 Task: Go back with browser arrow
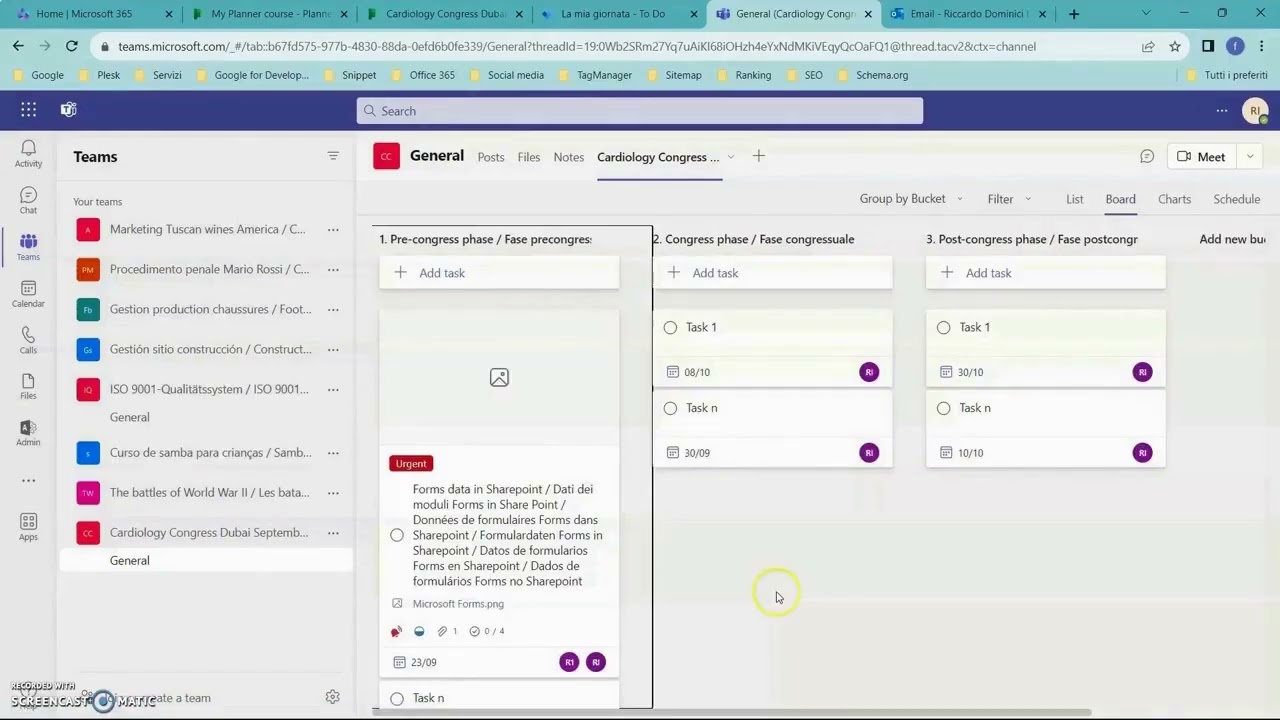(x=18, y=46)
